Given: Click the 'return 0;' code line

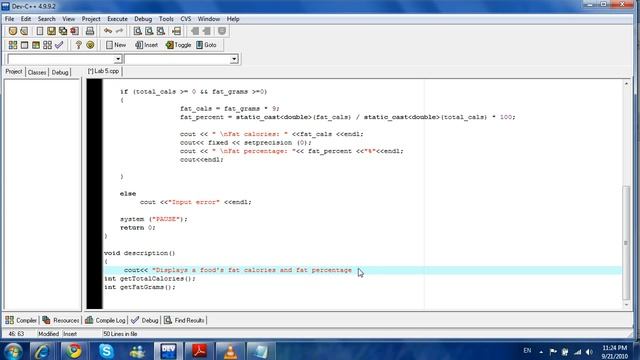Looking at the screenshot, I should pyautogui.click(x=138, y=228).
